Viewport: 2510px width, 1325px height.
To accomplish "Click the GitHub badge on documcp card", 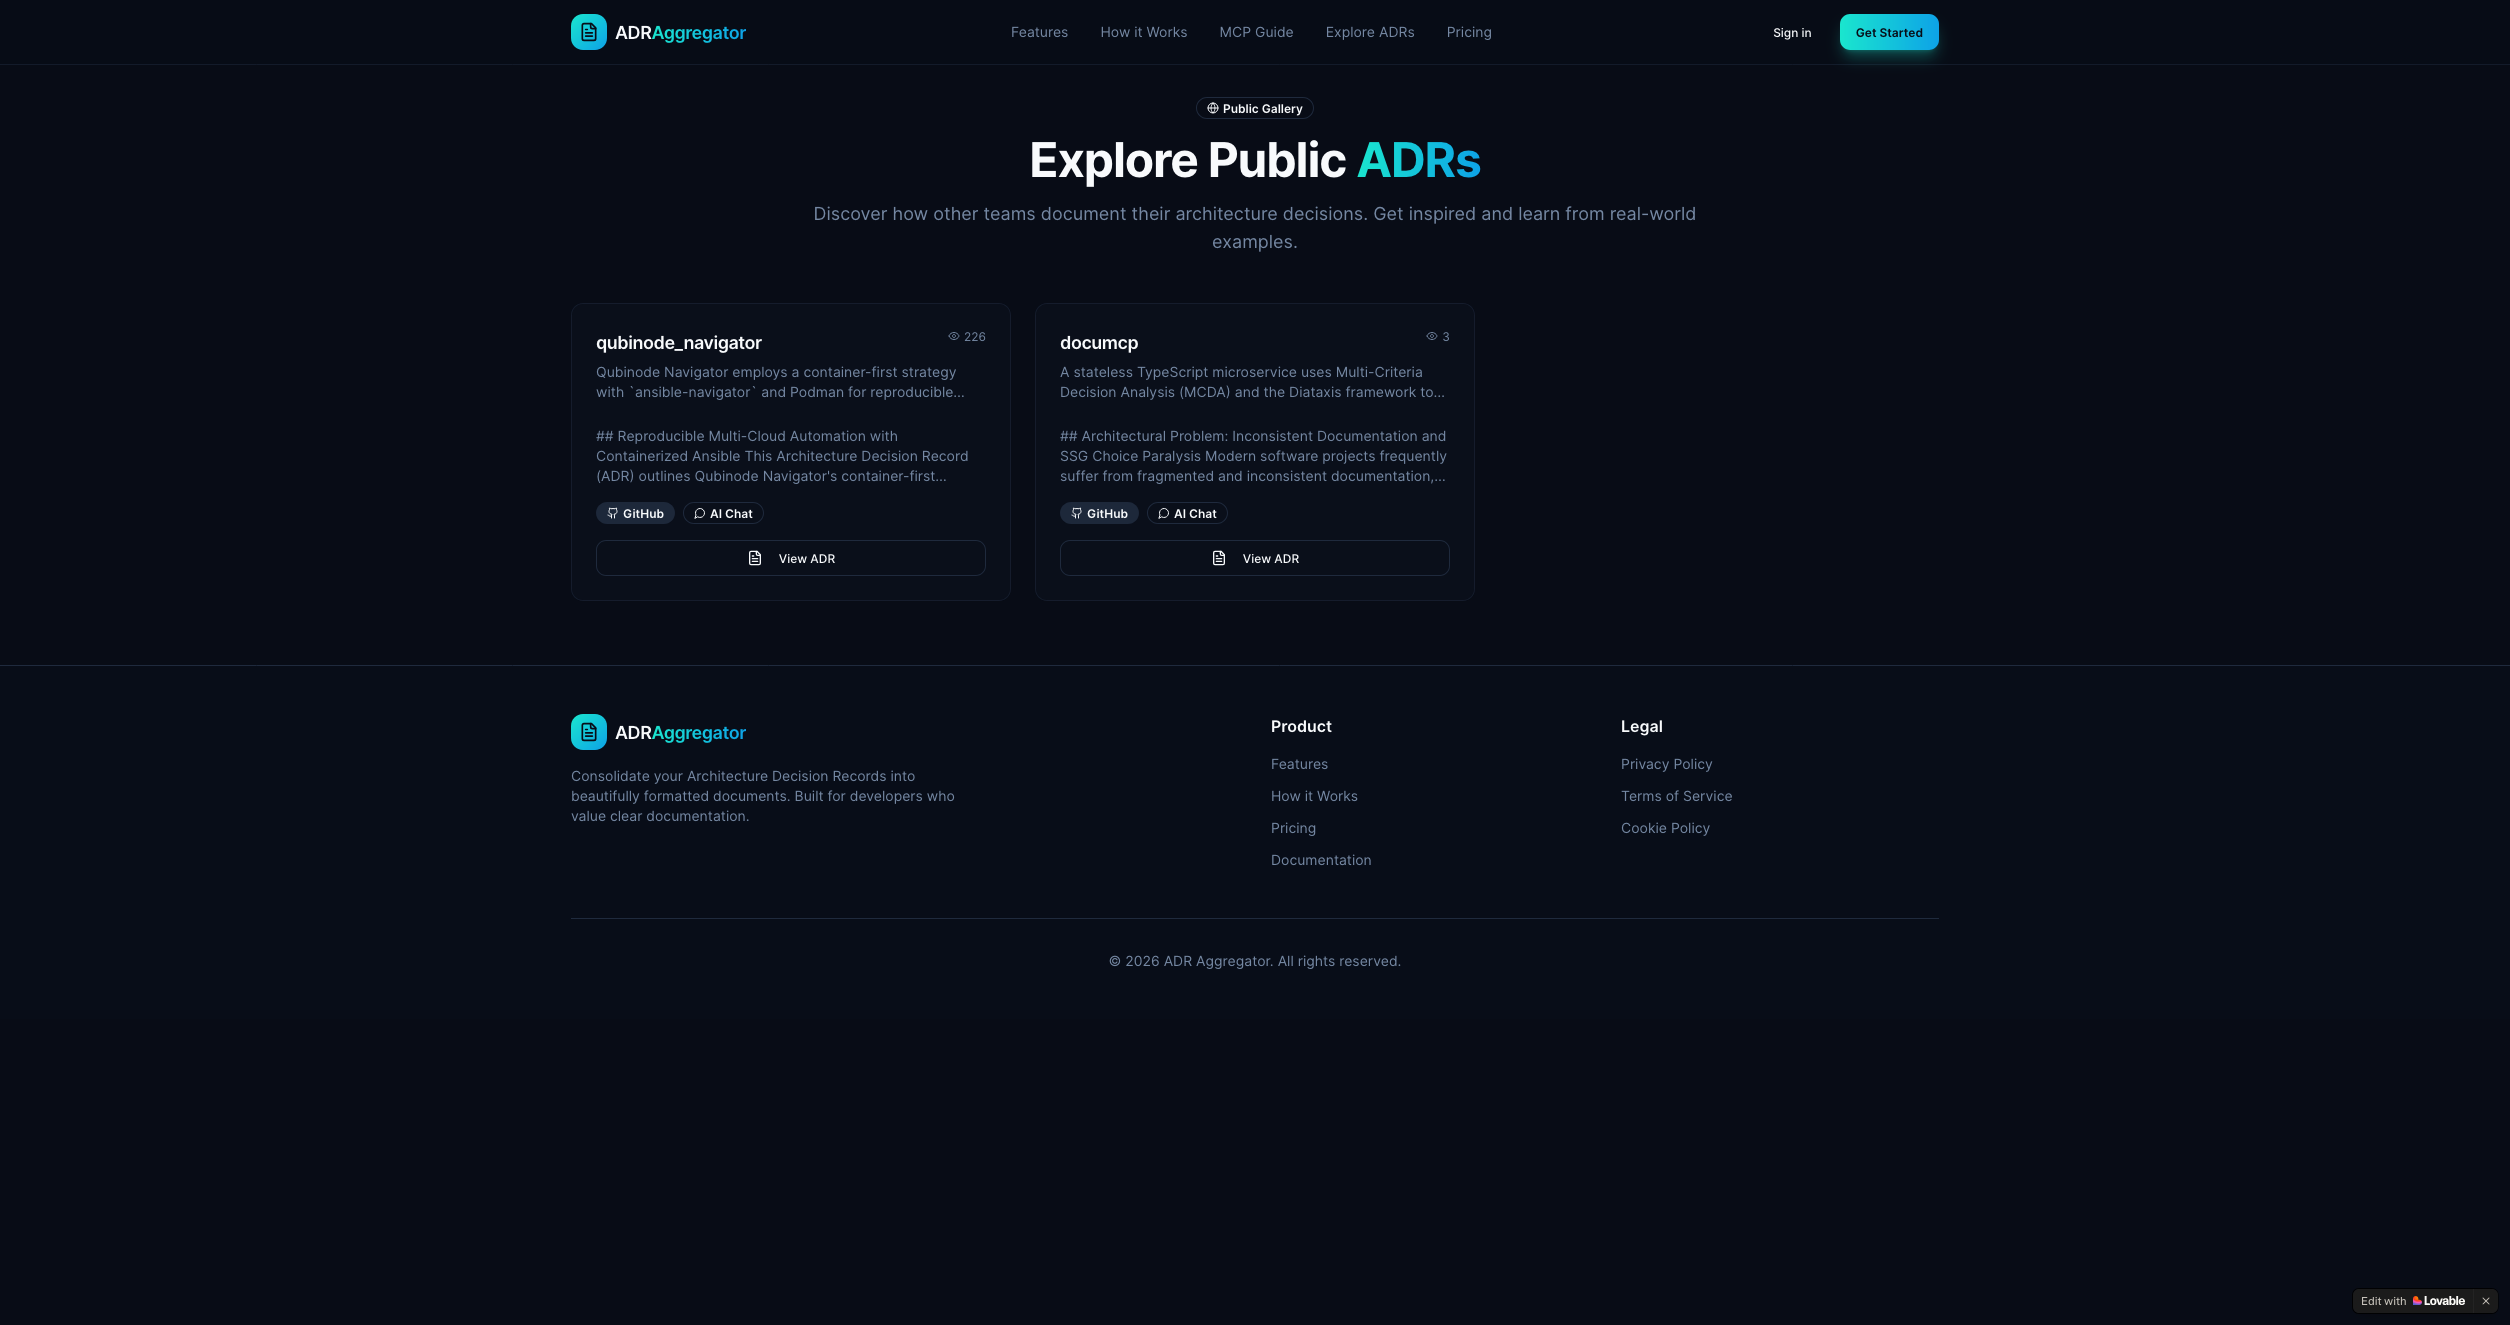I will pyautogui.click(x=1099, y=513).
